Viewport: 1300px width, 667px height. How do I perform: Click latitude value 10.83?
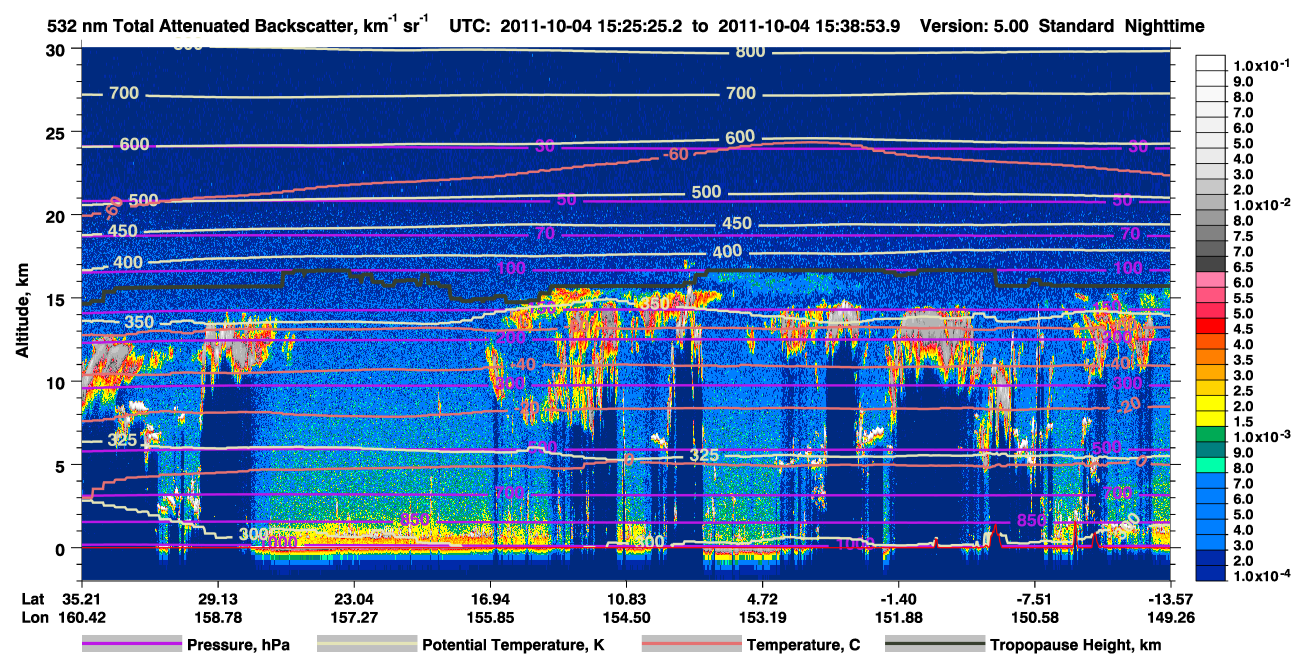point(626,599)
